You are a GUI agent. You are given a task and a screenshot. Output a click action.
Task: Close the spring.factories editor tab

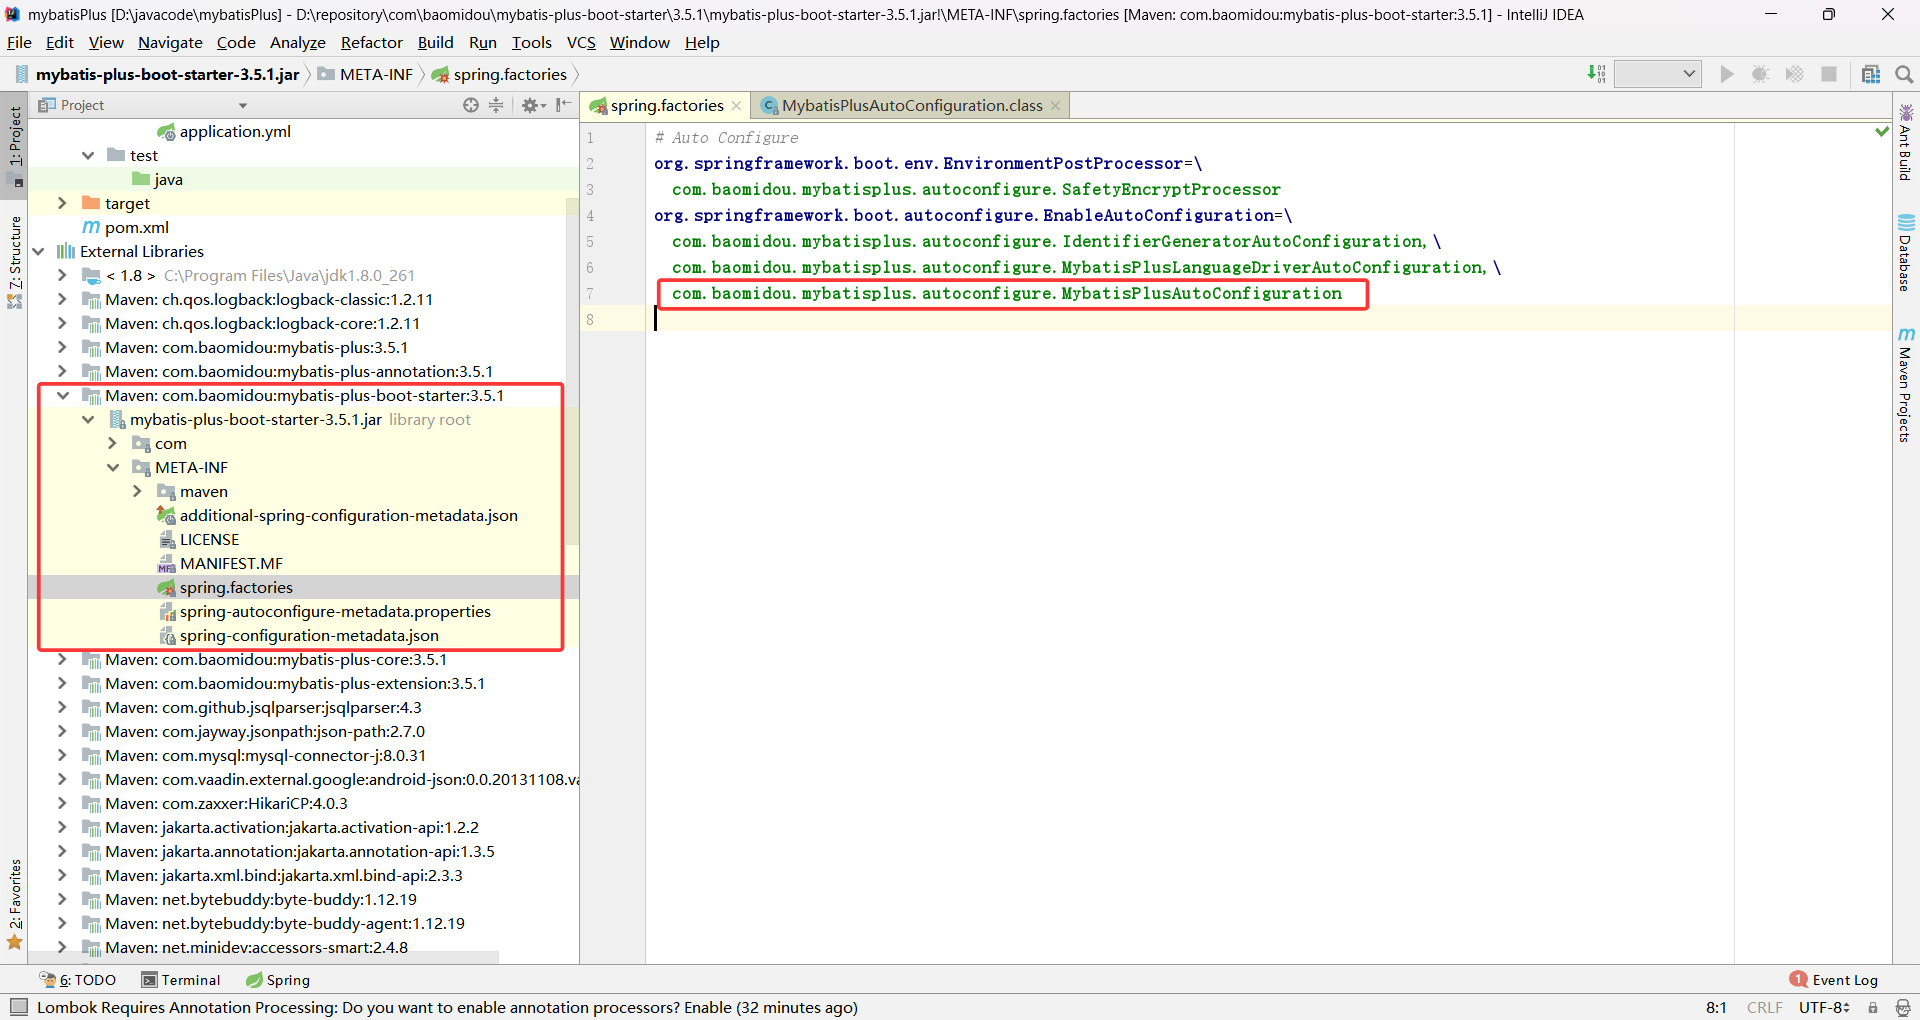click(737, 105)
